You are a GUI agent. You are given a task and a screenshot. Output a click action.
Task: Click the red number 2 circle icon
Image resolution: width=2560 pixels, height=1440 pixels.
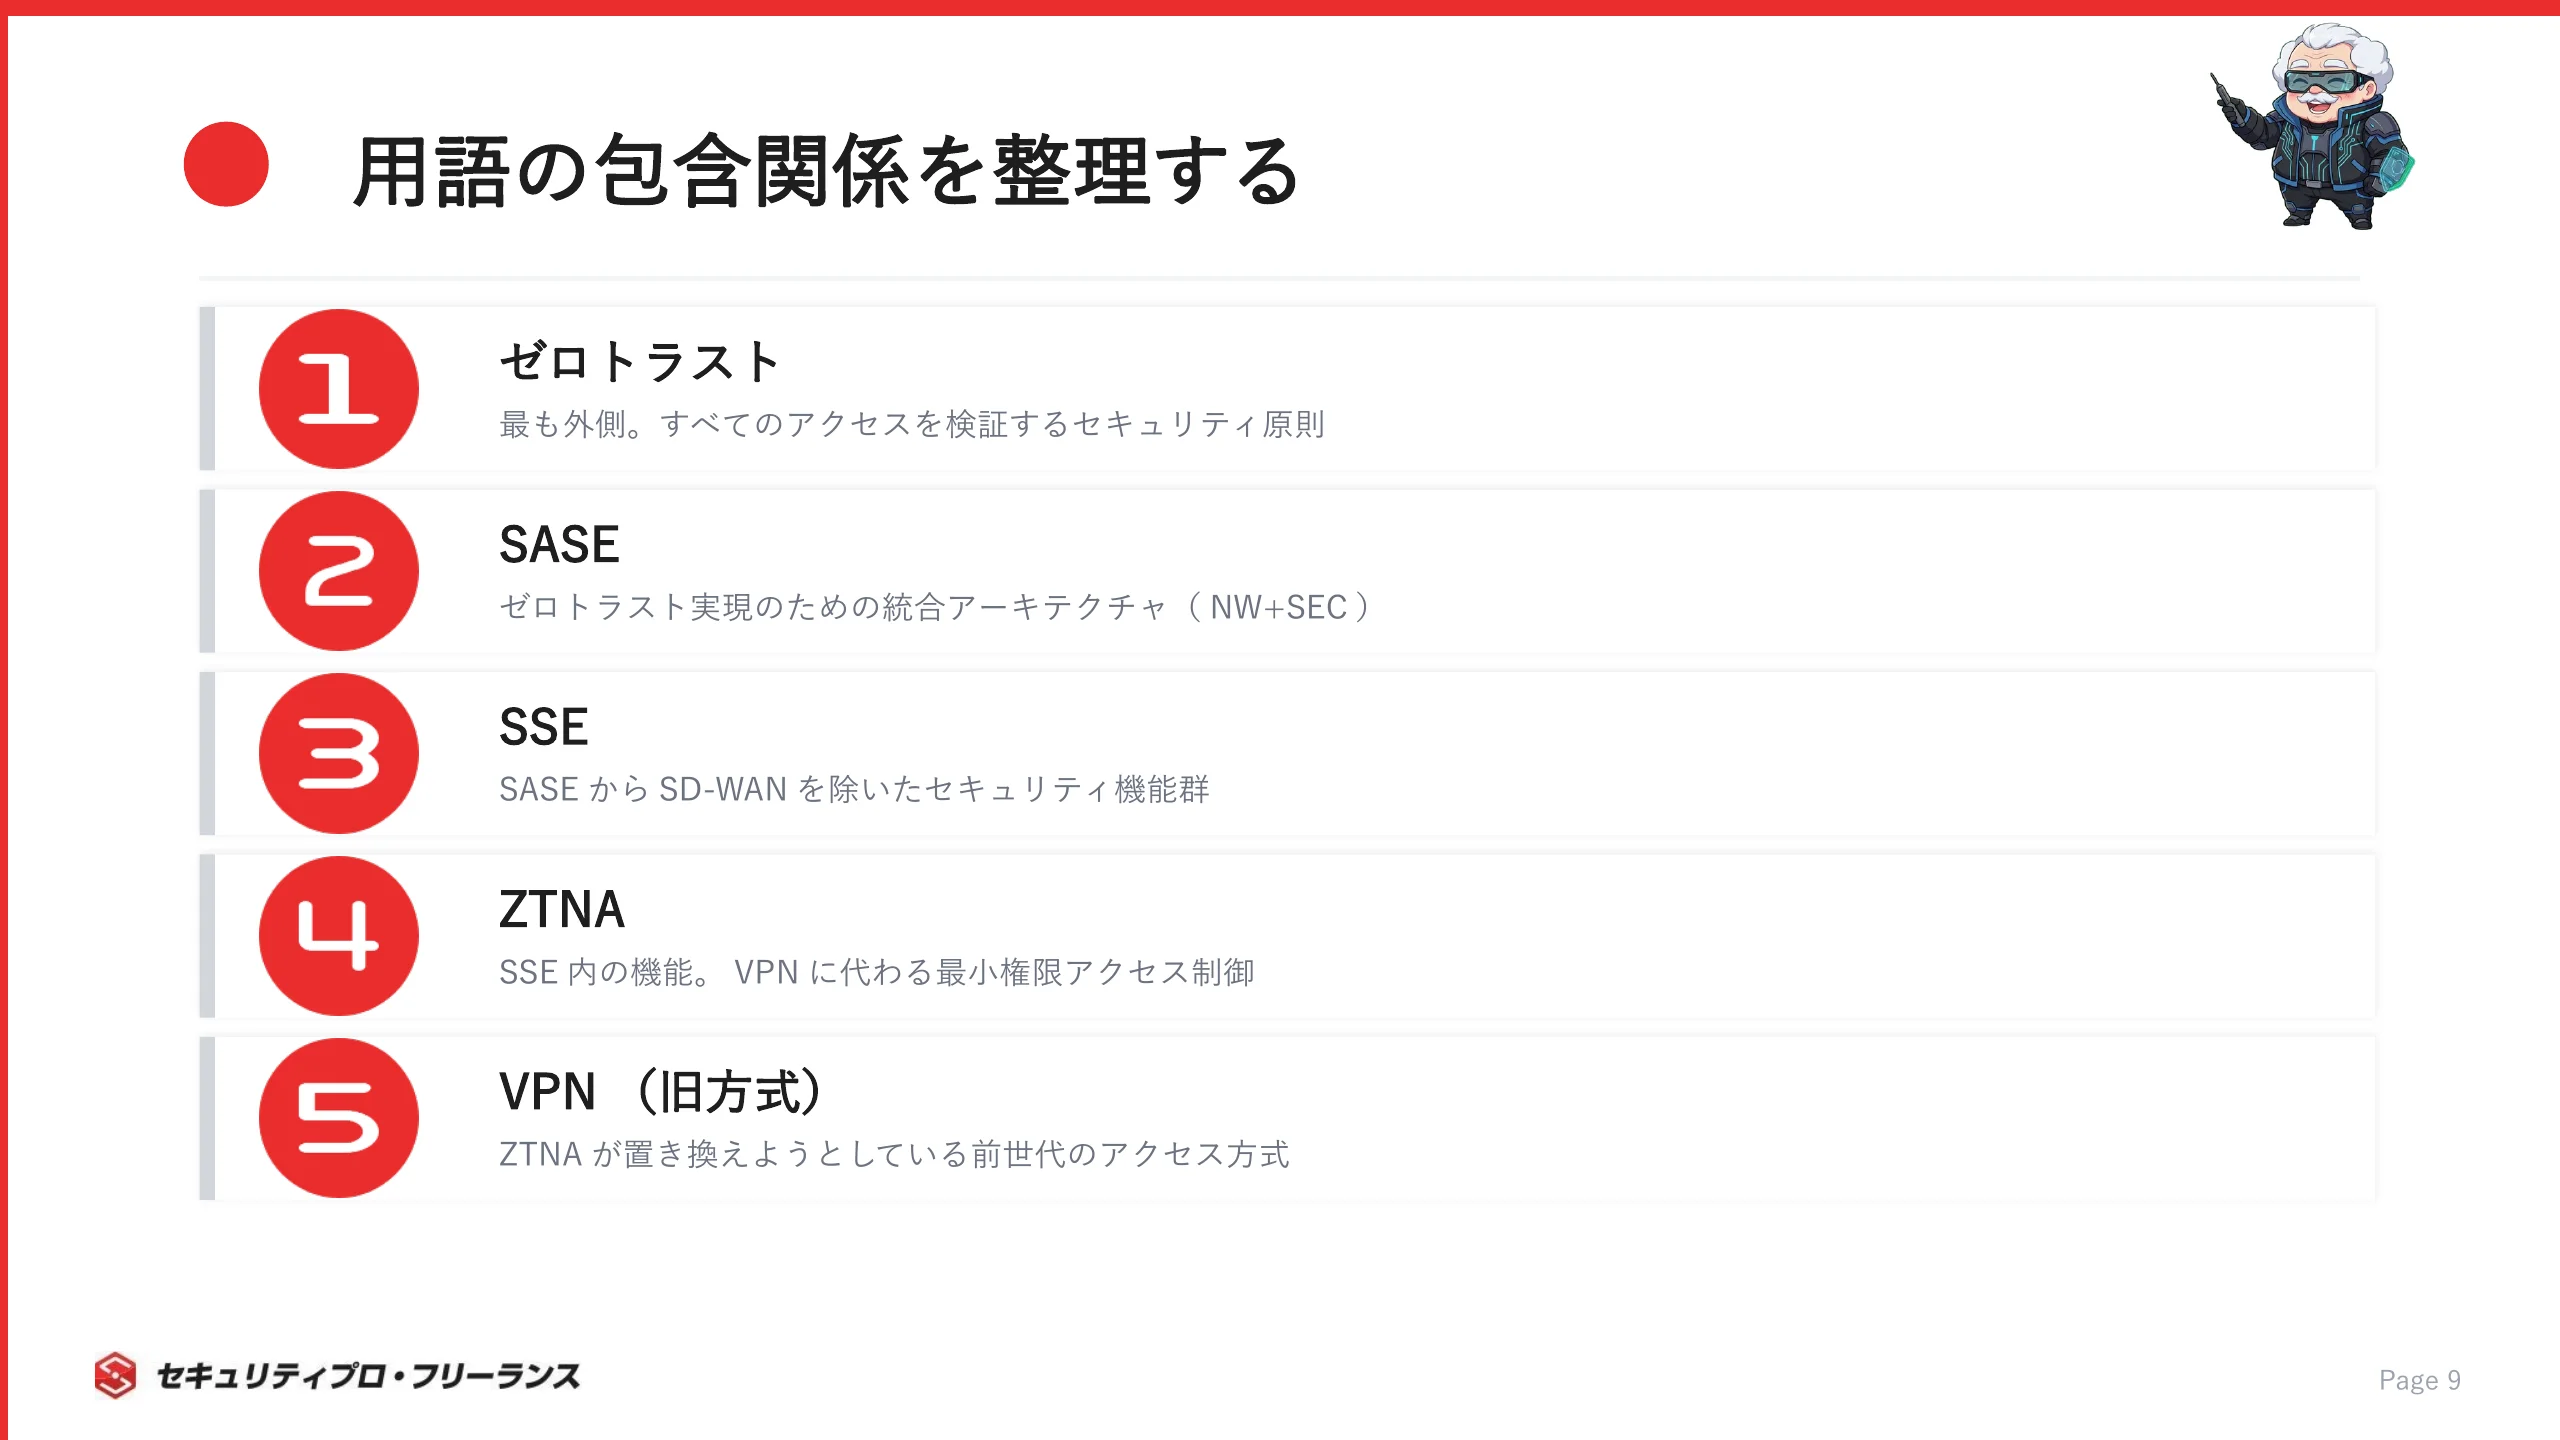pyautogui.click(x=338, y=571)
